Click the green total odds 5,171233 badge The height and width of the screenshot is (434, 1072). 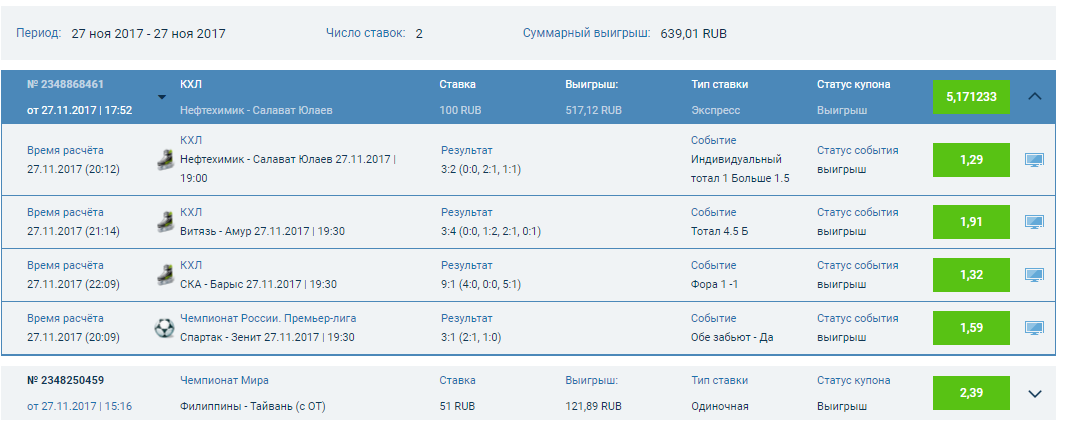[x=971, y=97]
